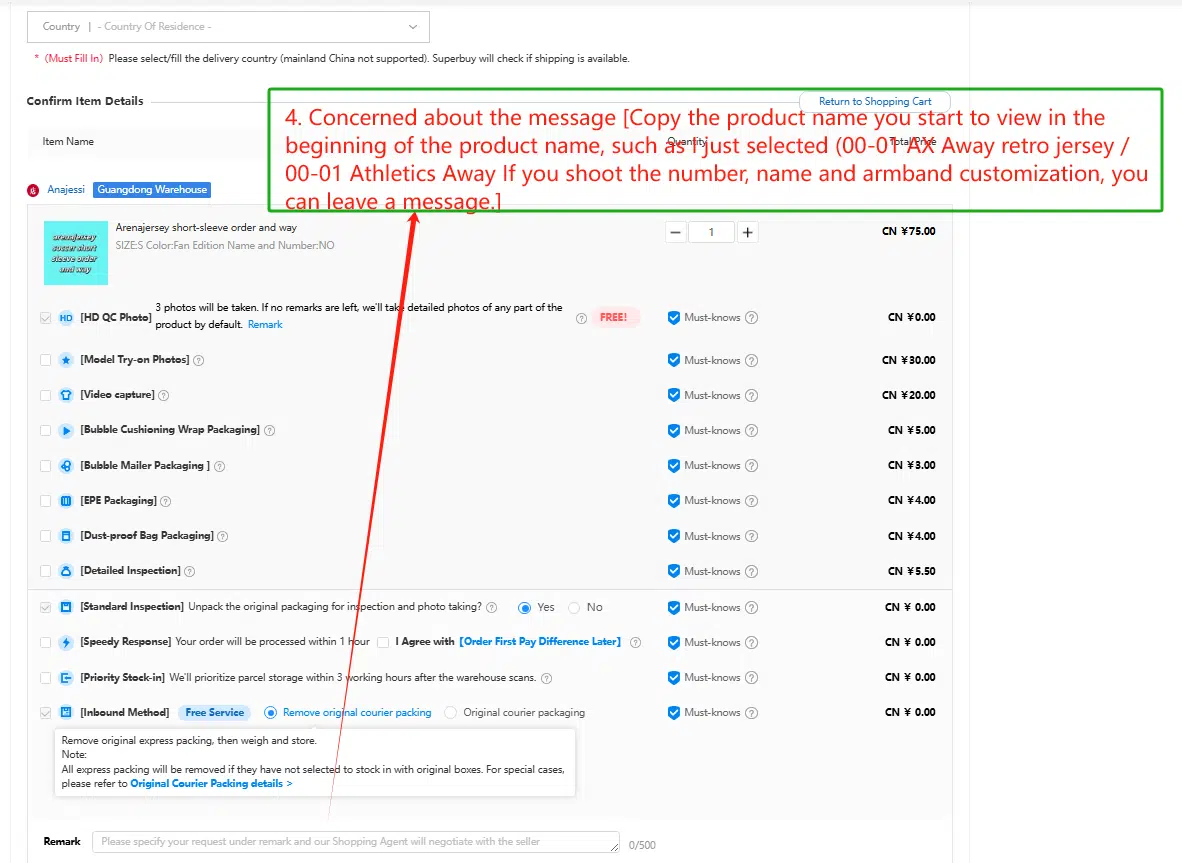Untick Must-knows for Bubble Cushioning Wrap
Image resolution: width=1182 pixels, height=863 pixels.
[674, 430]
